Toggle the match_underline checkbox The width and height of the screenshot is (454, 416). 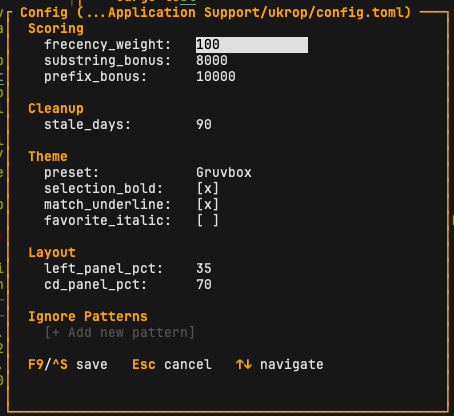click(208, 205)
